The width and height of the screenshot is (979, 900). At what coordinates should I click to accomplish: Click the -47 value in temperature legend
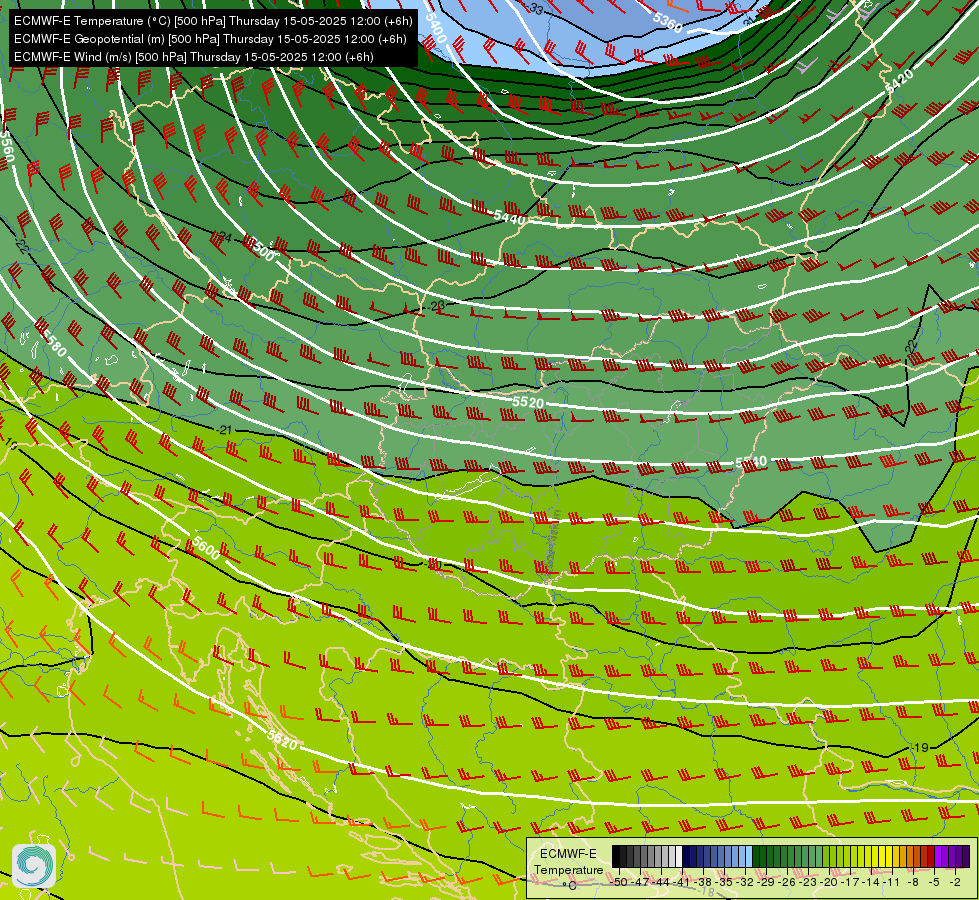click(x=641, y=882)
